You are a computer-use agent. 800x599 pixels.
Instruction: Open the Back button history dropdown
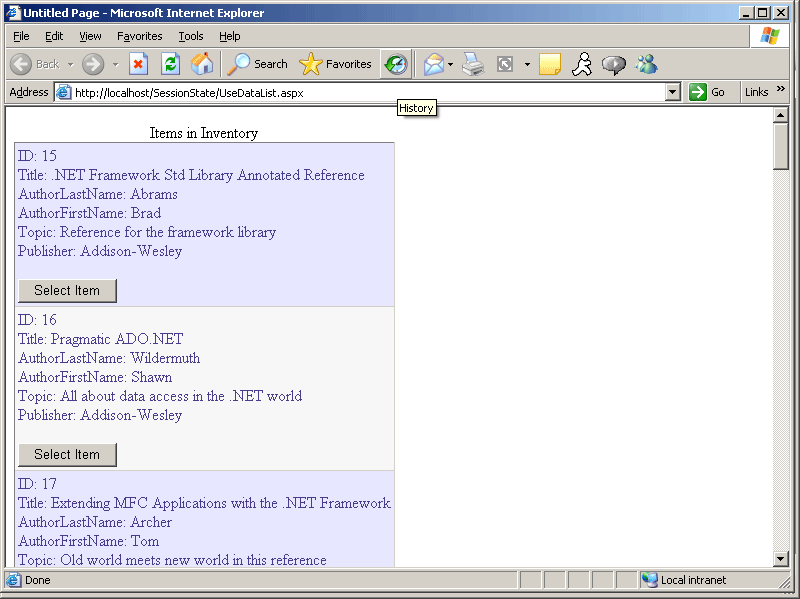click(70, 64)
